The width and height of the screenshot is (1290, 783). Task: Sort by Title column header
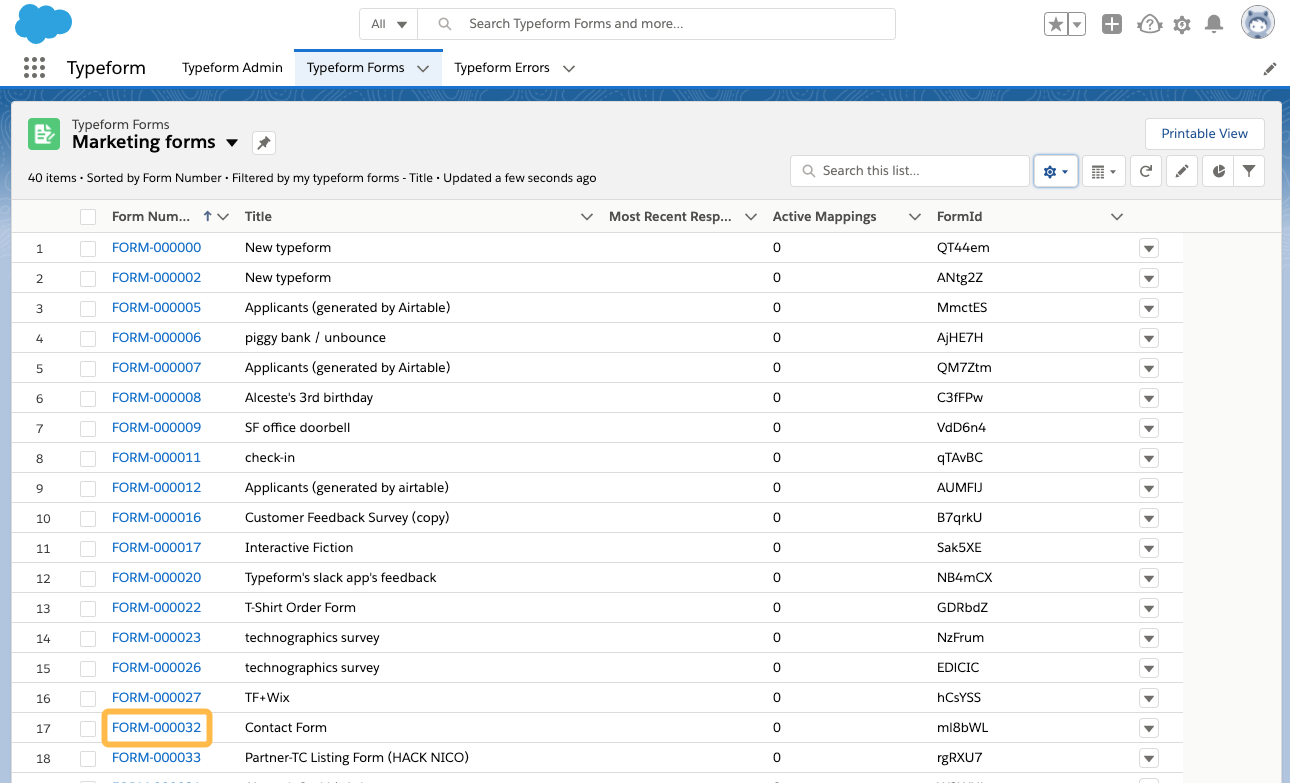click(258, 216)
